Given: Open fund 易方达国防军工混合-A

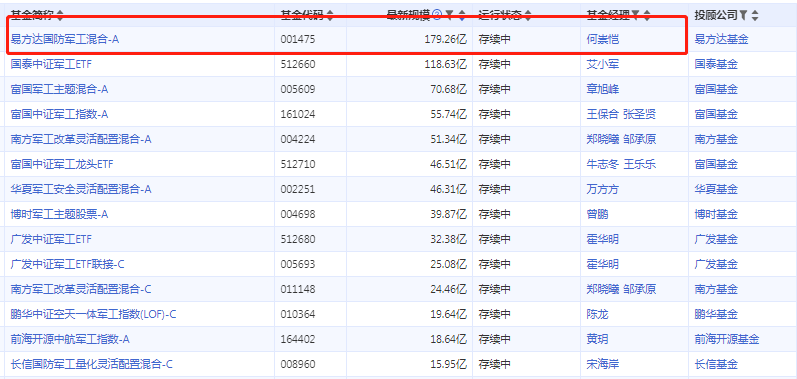Looking at the screenshot, I should pyautogui.click(x=65, y=39).
